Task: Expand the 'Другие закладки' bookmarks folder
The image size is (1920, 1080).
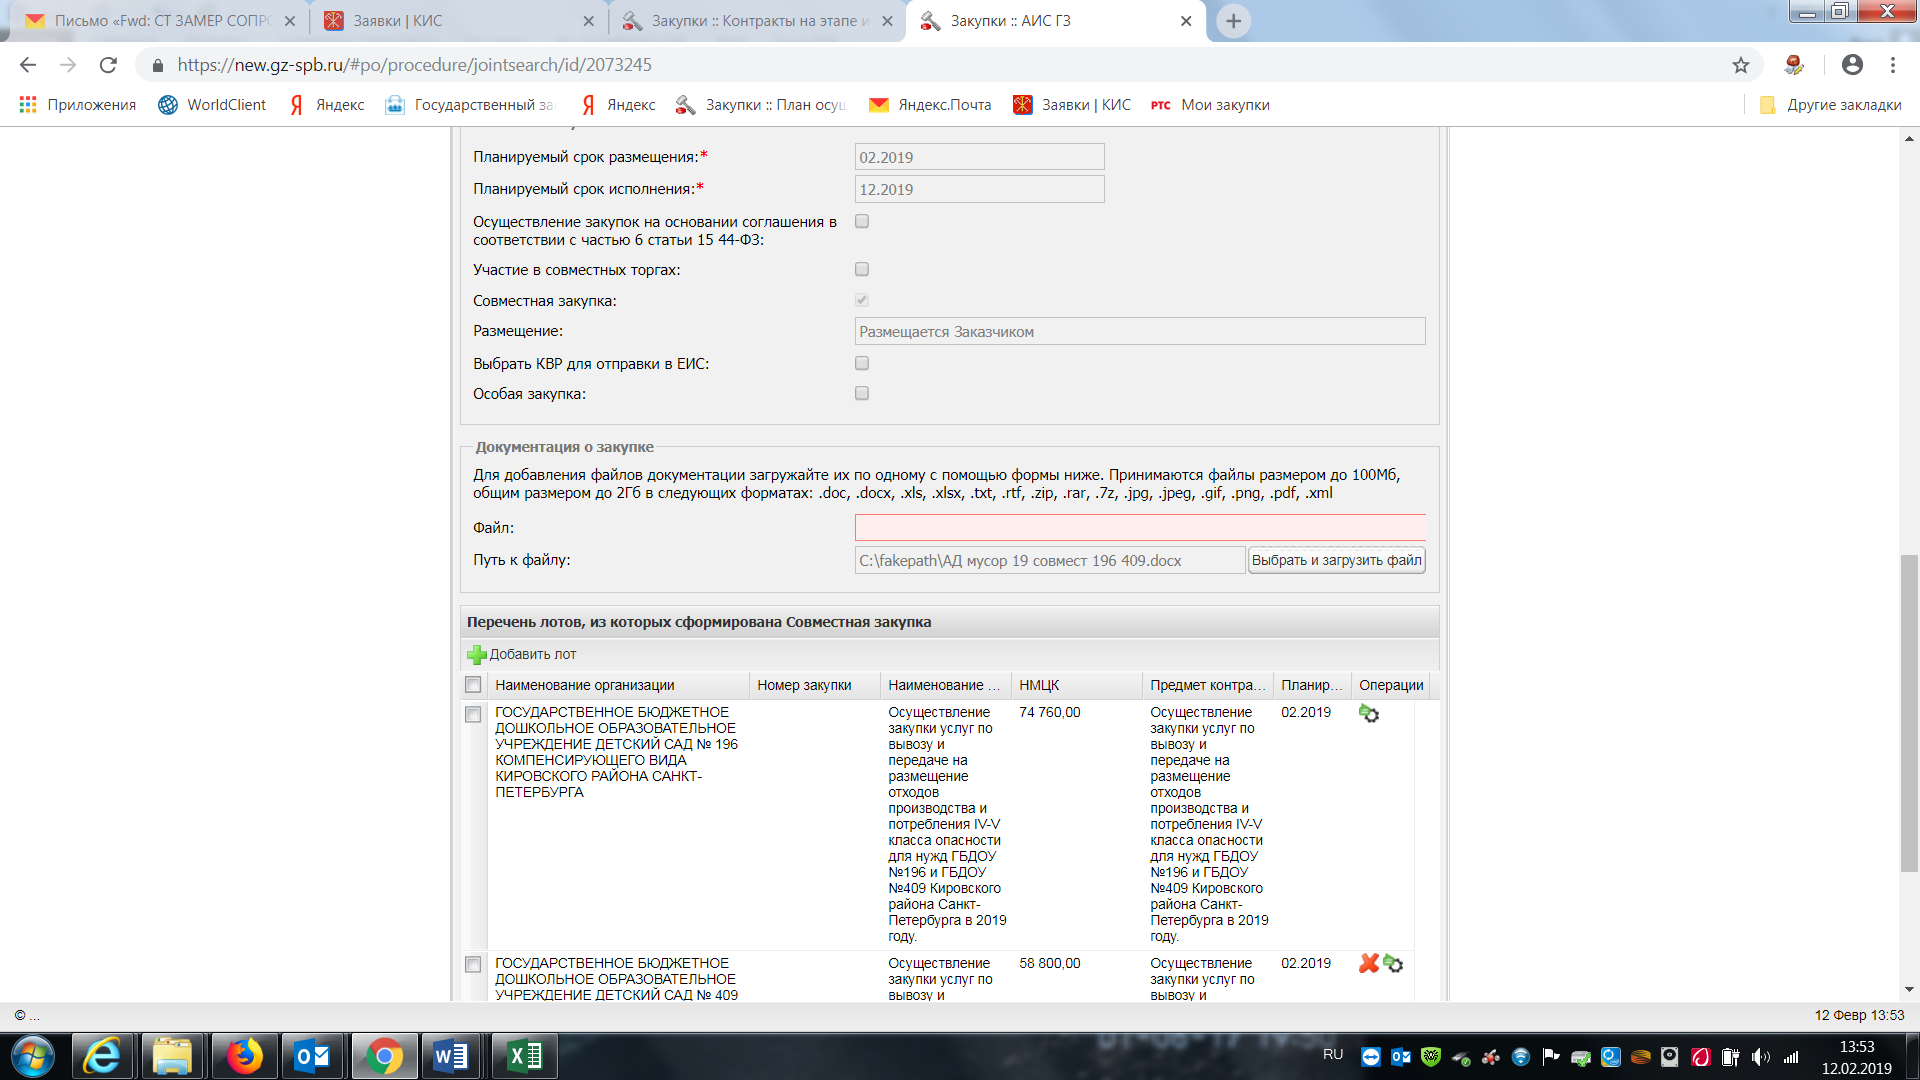Action: tap(1830, 105)
